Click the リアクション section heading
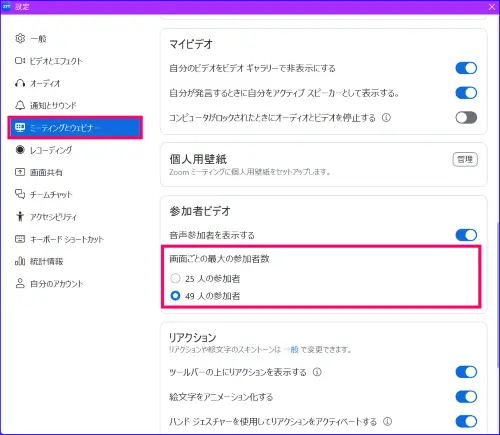Screen dimensions: 500x435 pos(192,337)
